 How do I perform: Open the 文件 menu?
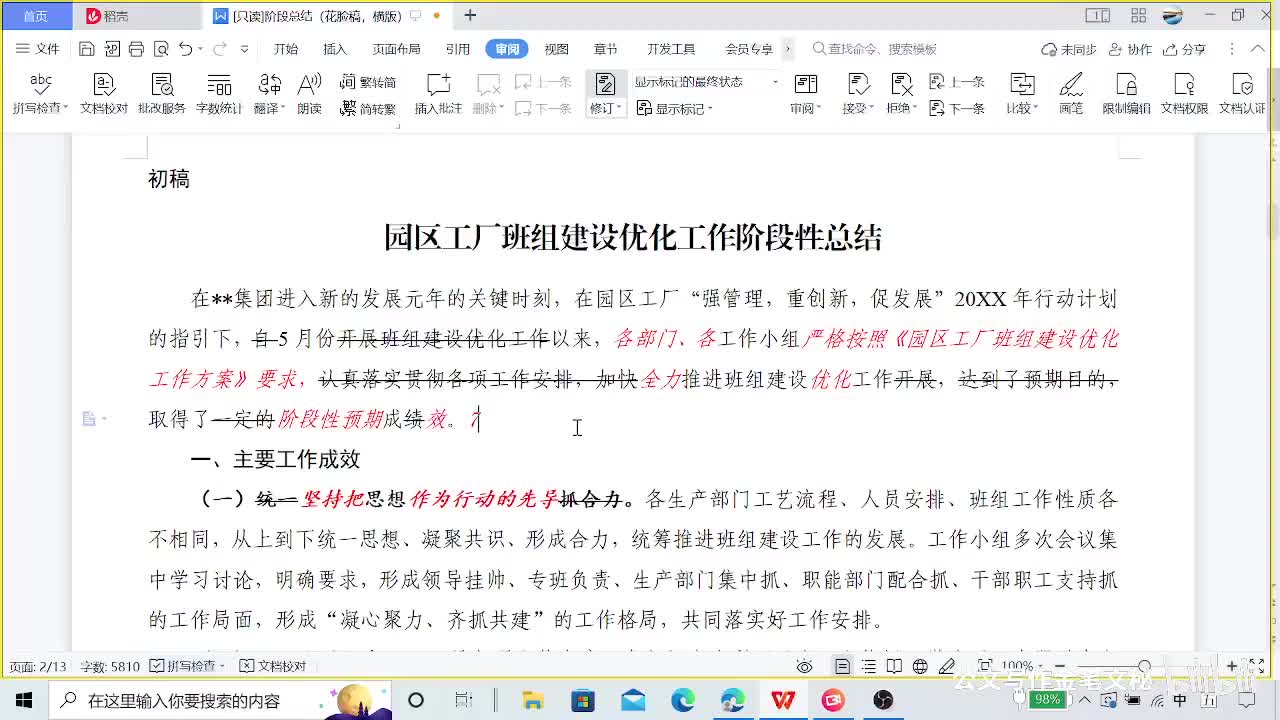point(38,49)
